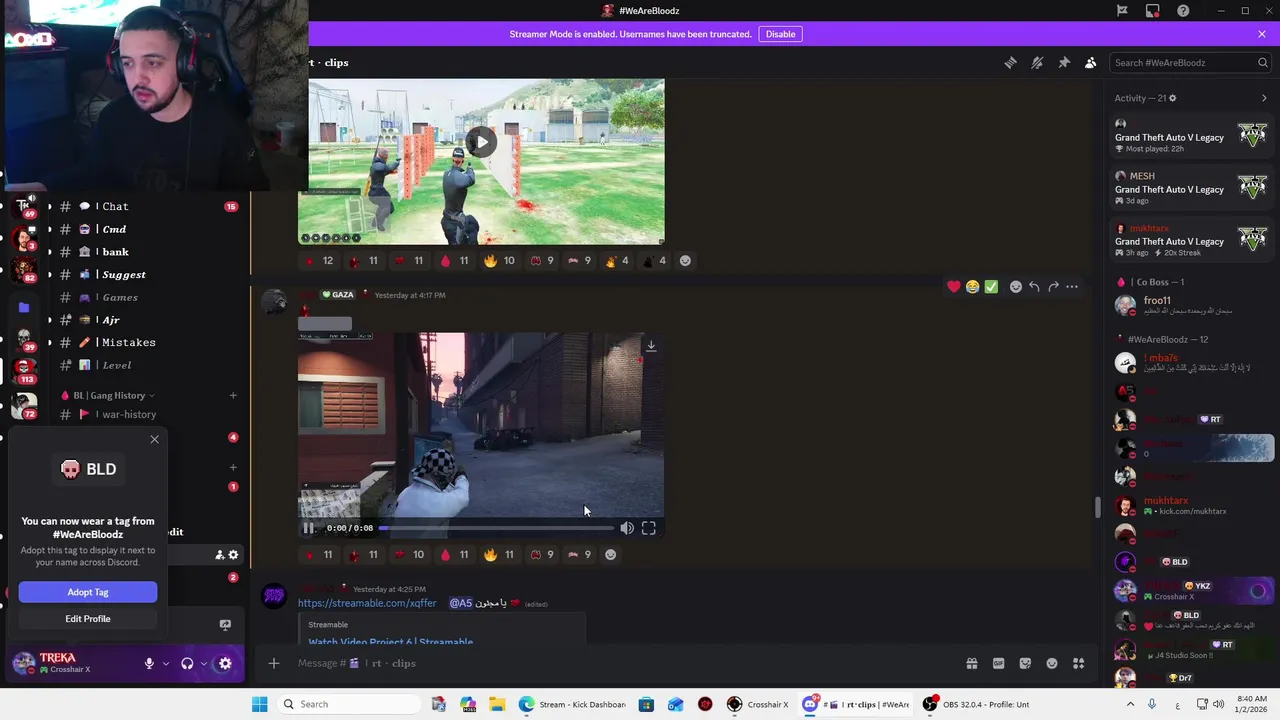The height and width of the screenshot is (720, 1280).
Task: Seek in the video progress bar
Action: coord(495,528)
